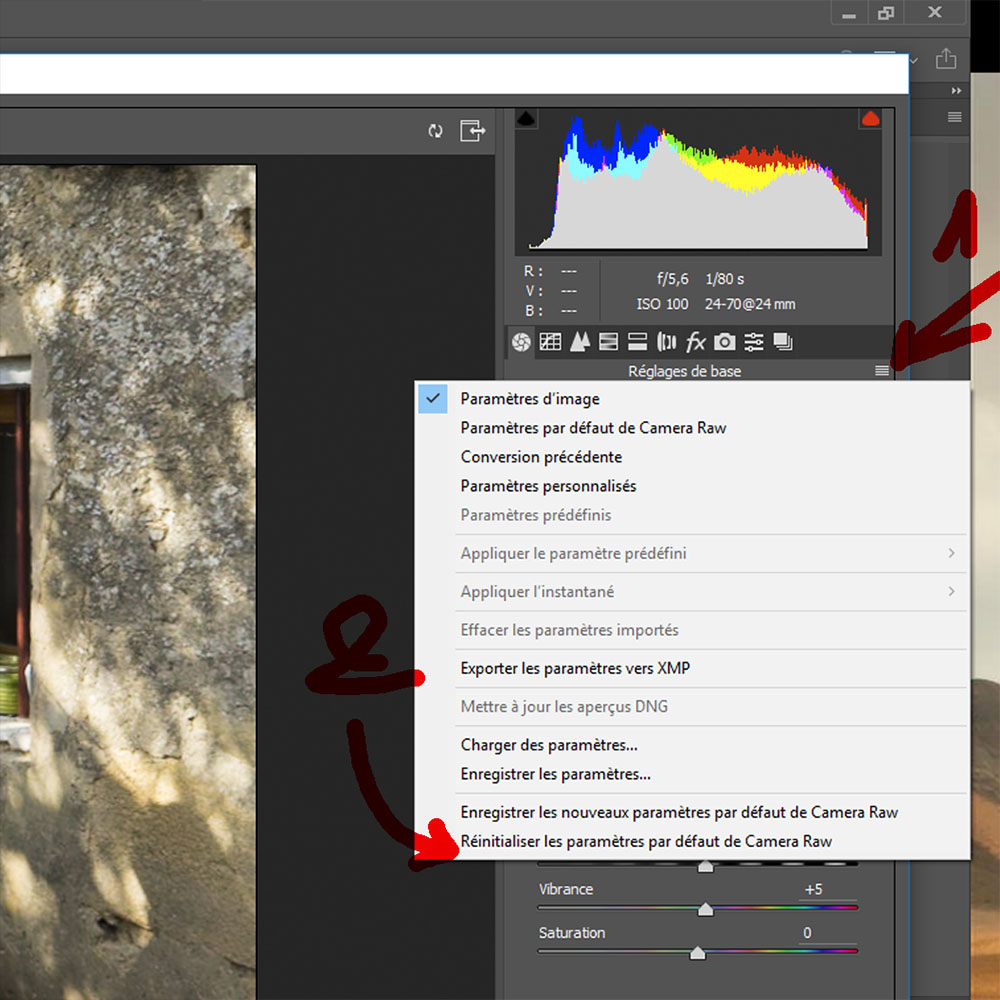The image size is (1000, 1000).
Task: Open the Lens Corrections tab icon
Action: pos(666,342)
